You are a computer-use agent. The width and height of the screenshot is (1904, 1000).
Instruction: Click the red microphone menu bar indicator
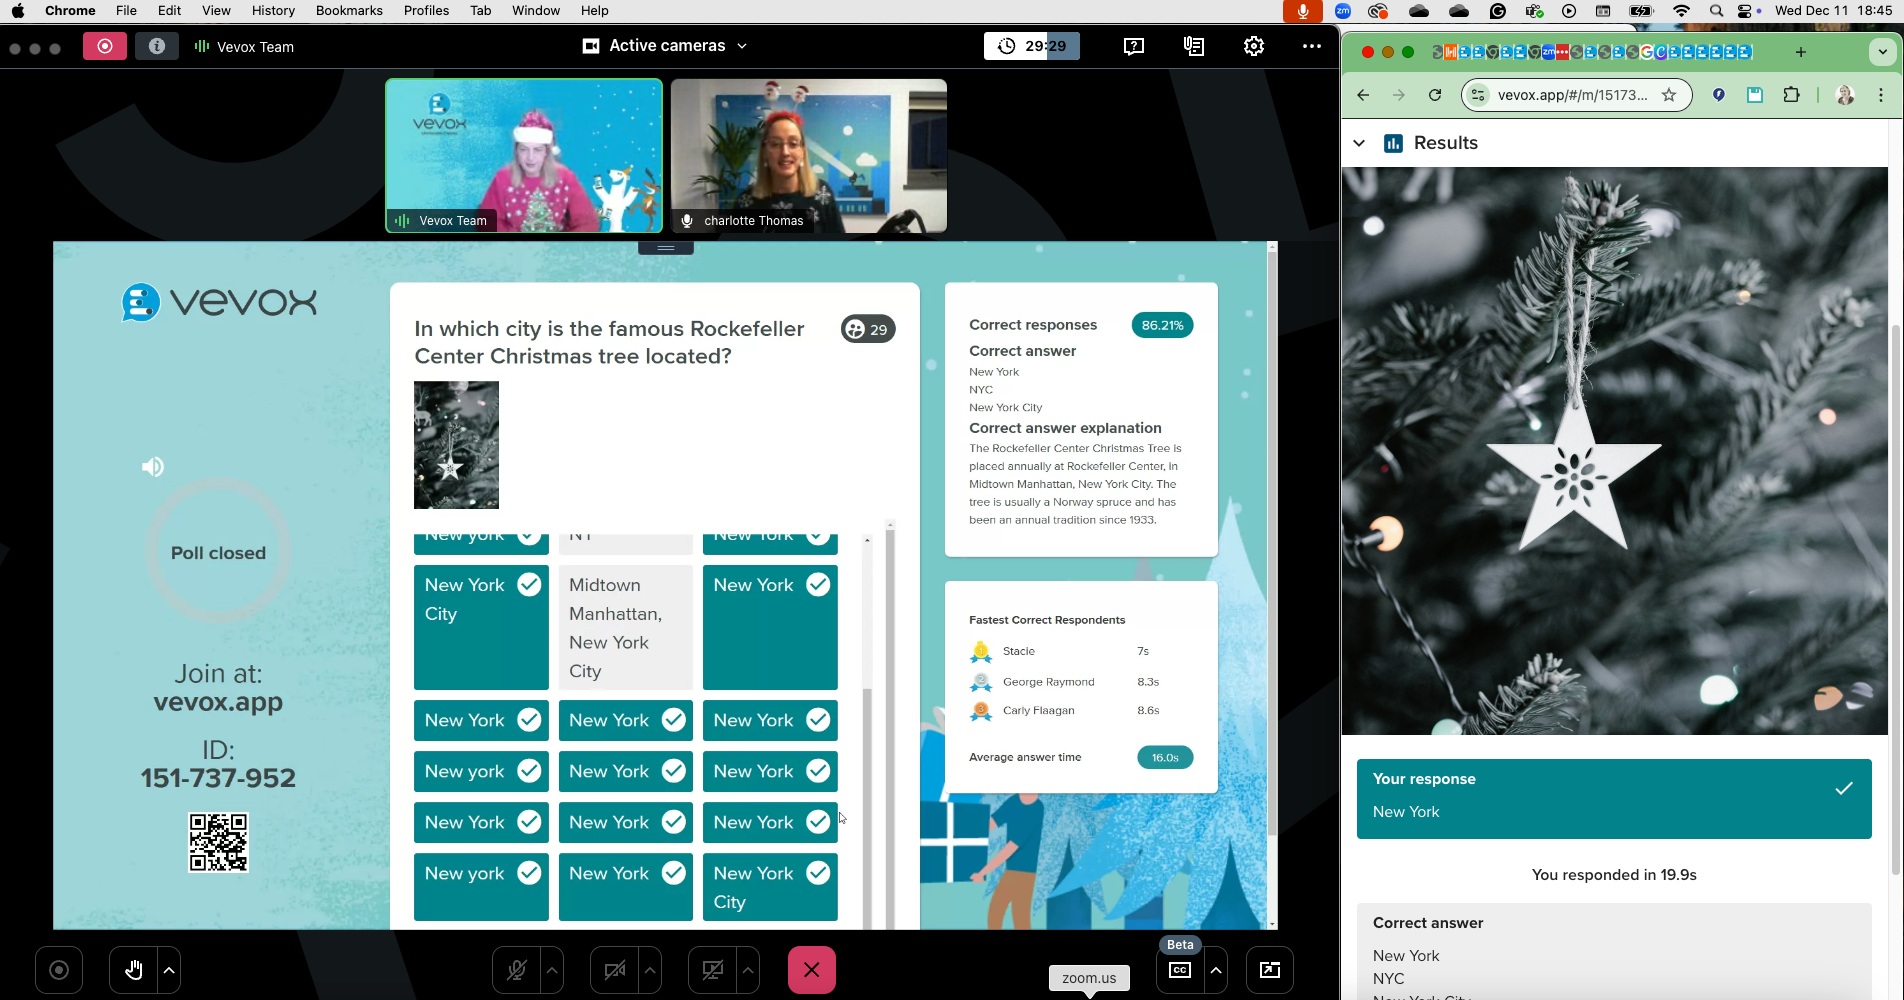click(1303, 11)
